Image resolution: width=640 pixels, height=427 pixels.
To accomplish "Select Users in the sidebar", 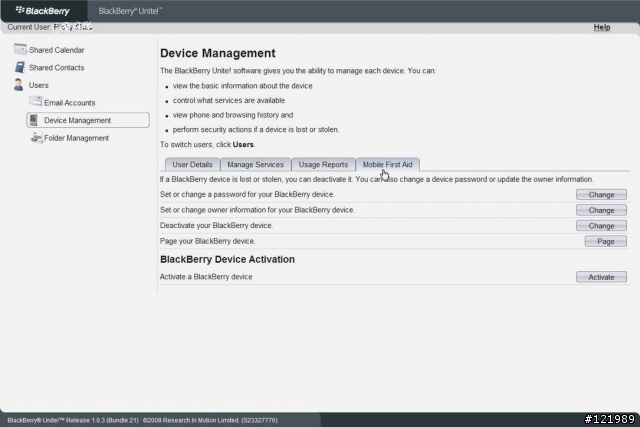I will point(38,85).
